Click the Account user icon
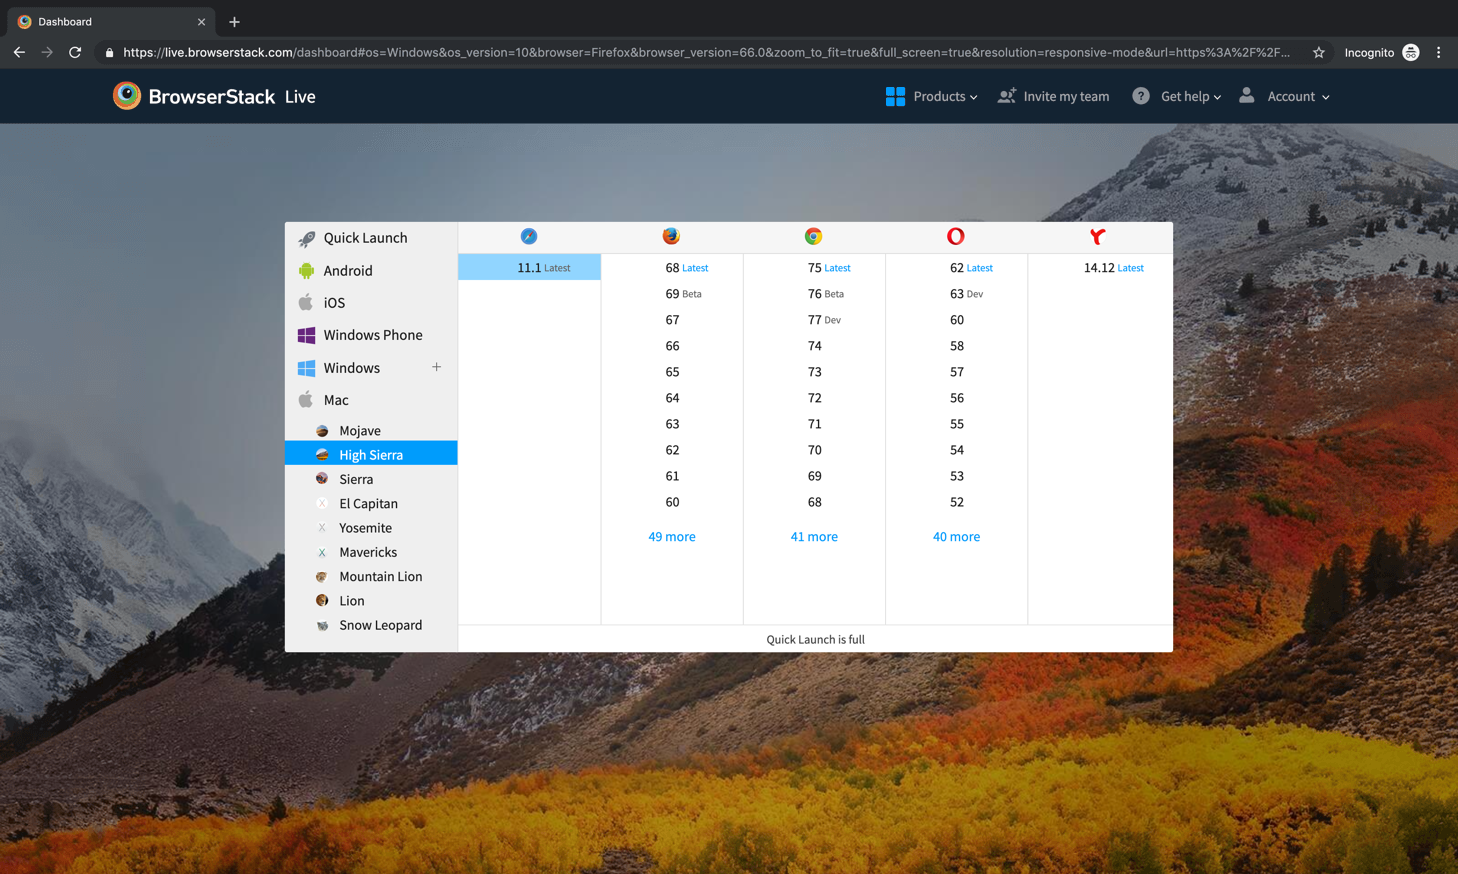The height and width of the screenshot is (874, 1458). coord(1247,95)
